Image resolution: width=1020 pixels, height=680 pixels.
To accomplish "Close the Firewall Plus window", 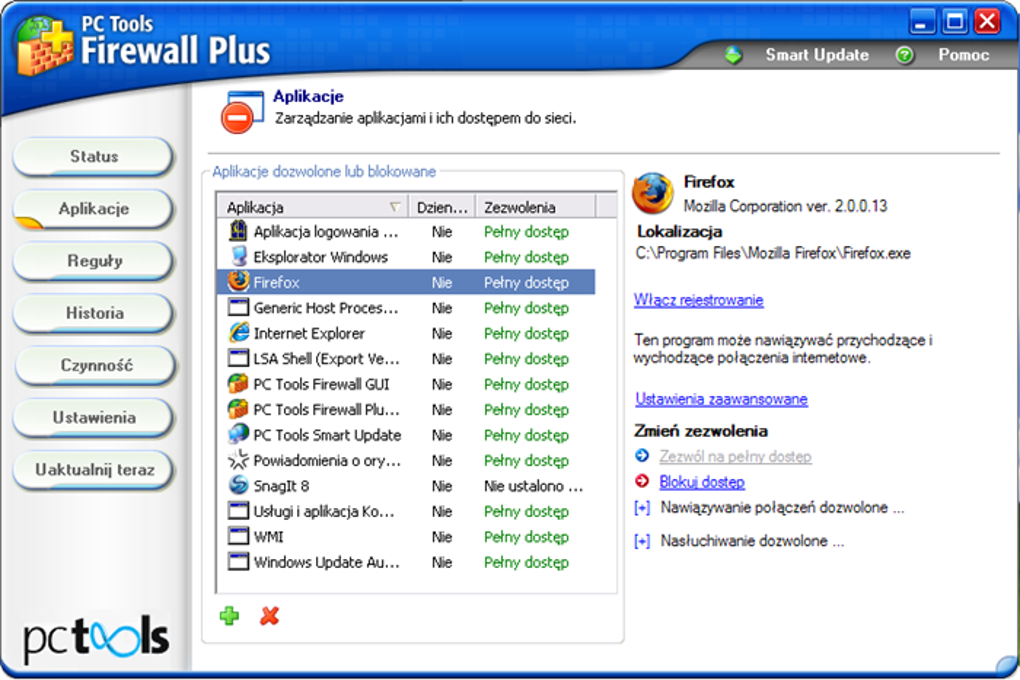I will (x=987, y=22).
